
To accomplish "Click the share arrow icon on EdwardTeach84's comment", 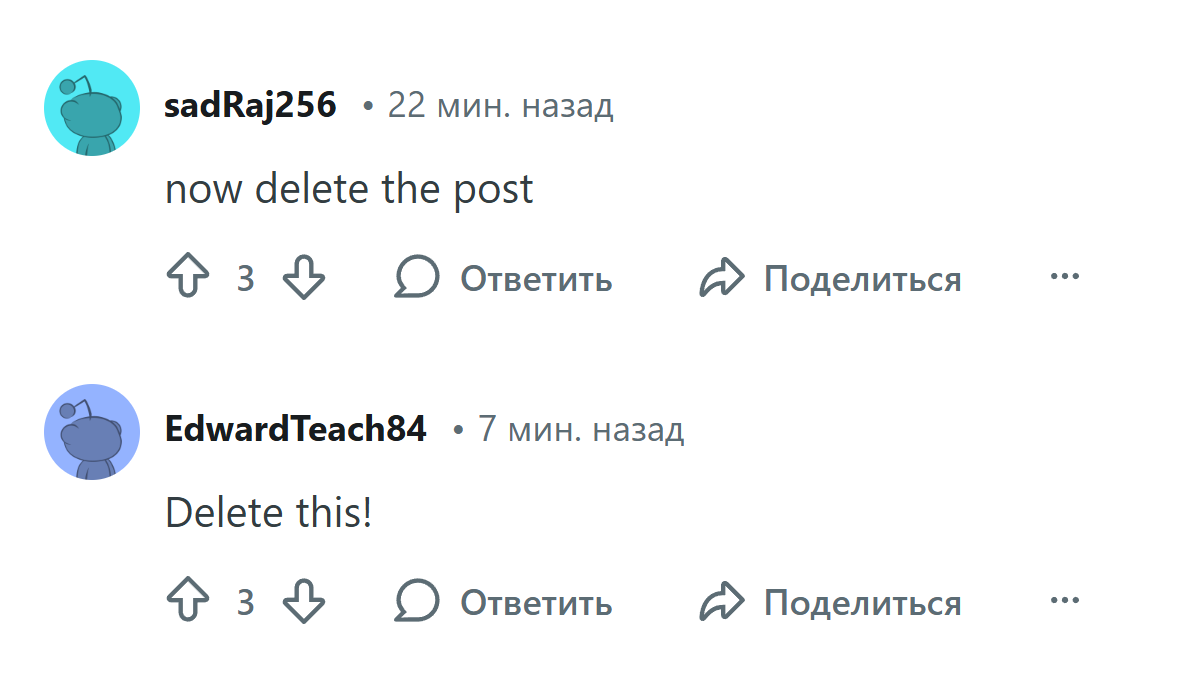I will pos(722,602).
